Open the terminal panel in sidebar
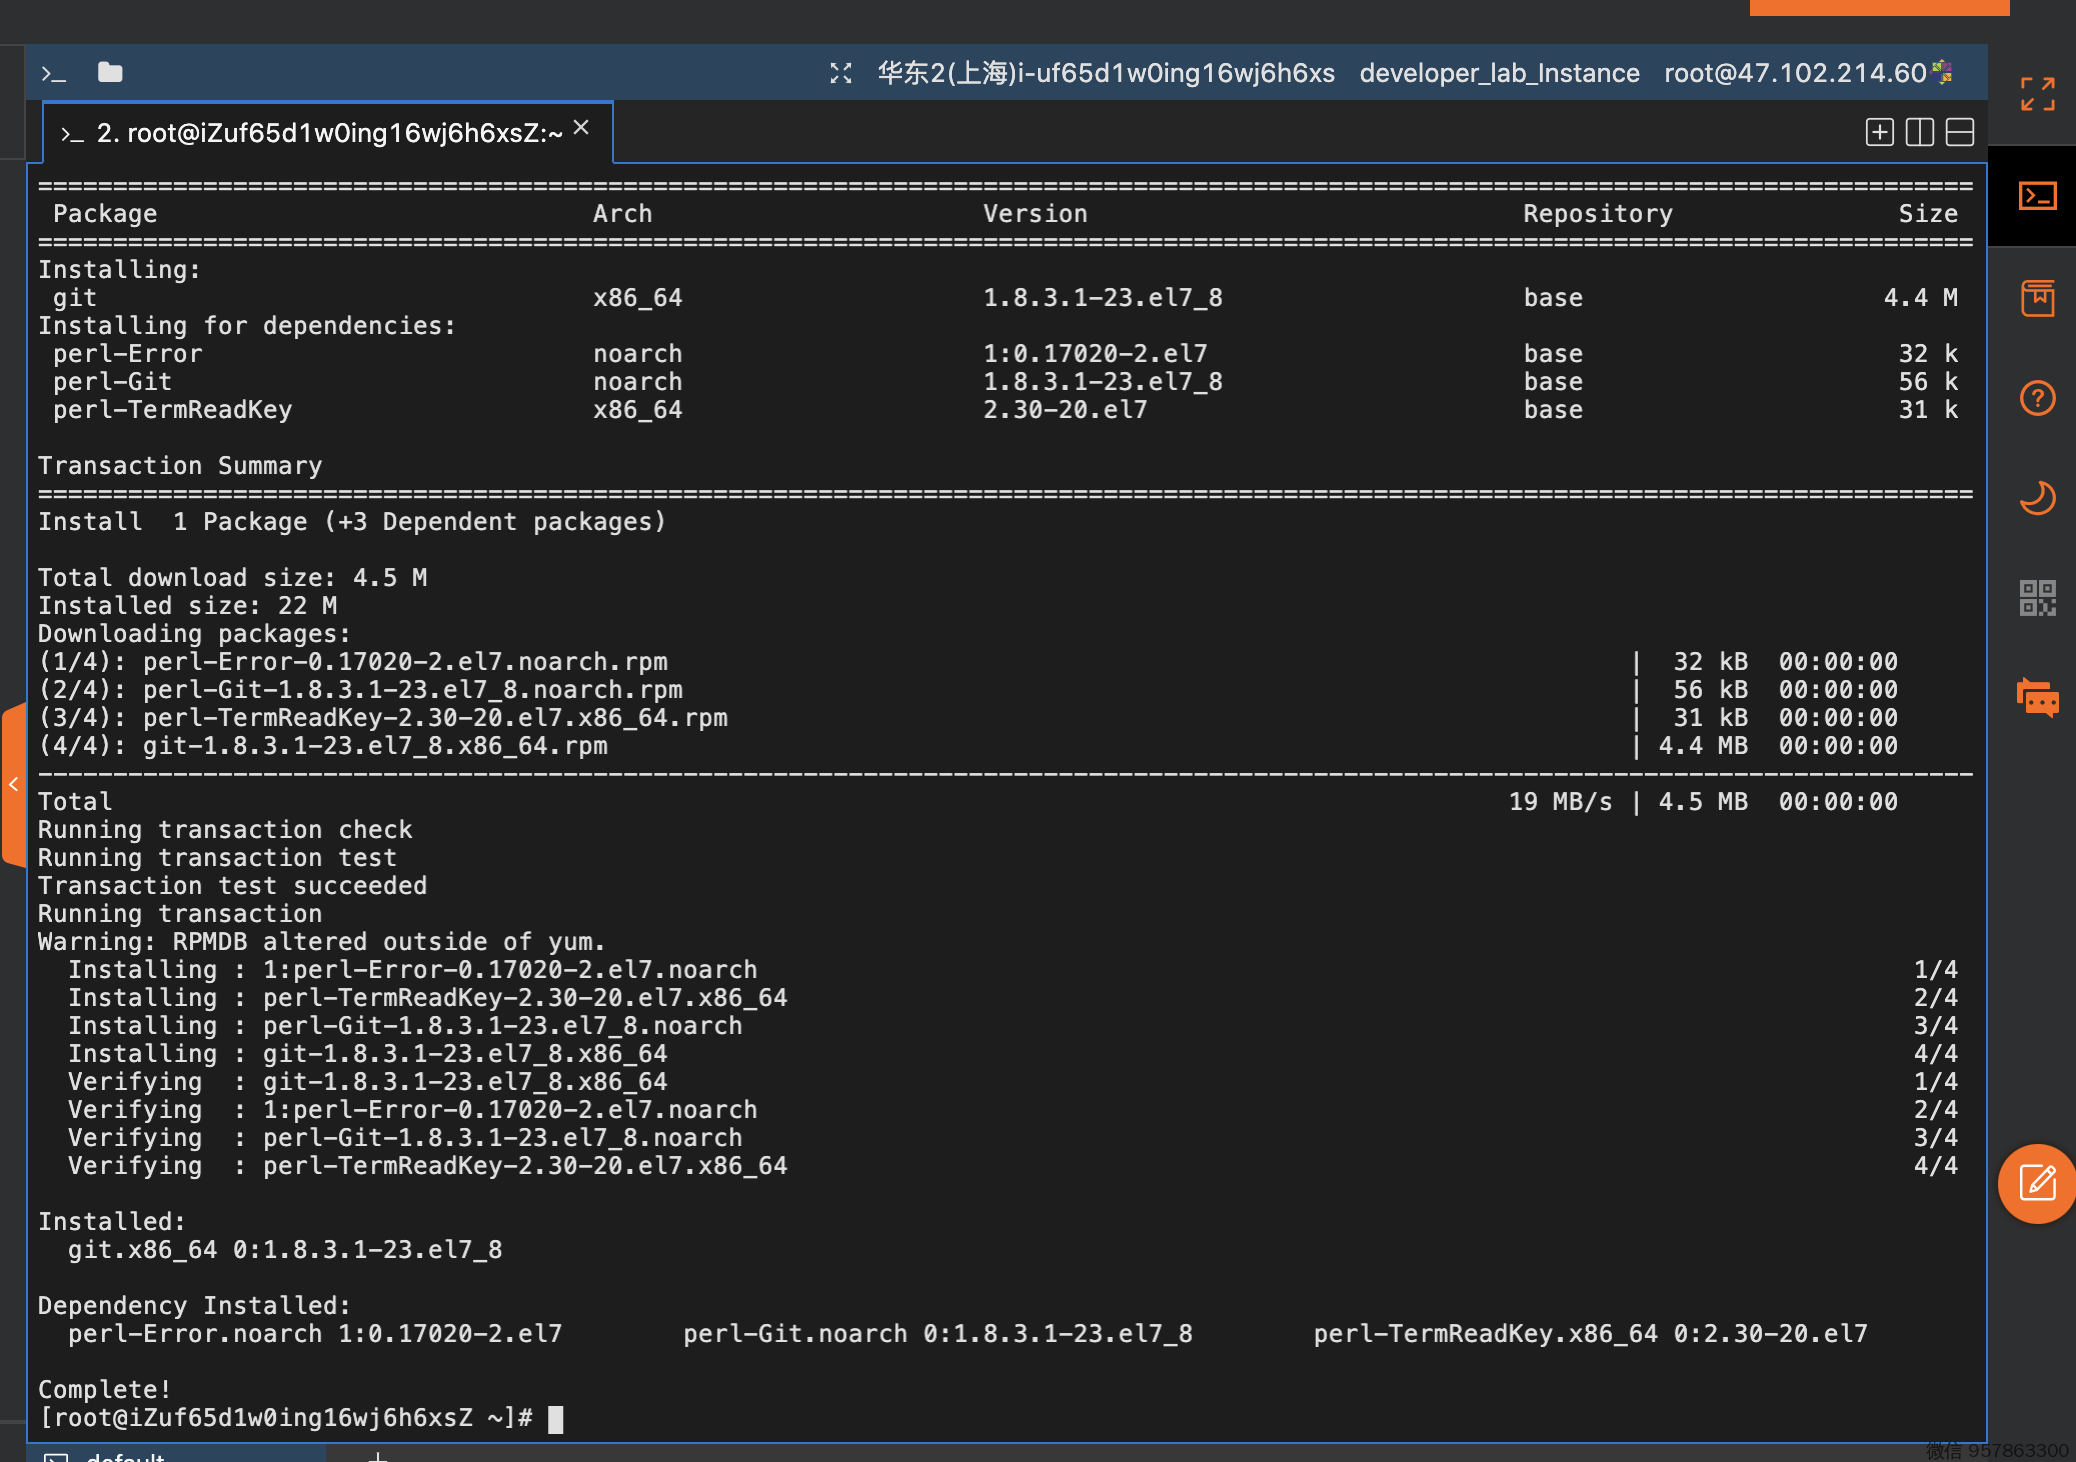The width and height of the screenshot is (2076, 1462). (x=2037, y=196)
